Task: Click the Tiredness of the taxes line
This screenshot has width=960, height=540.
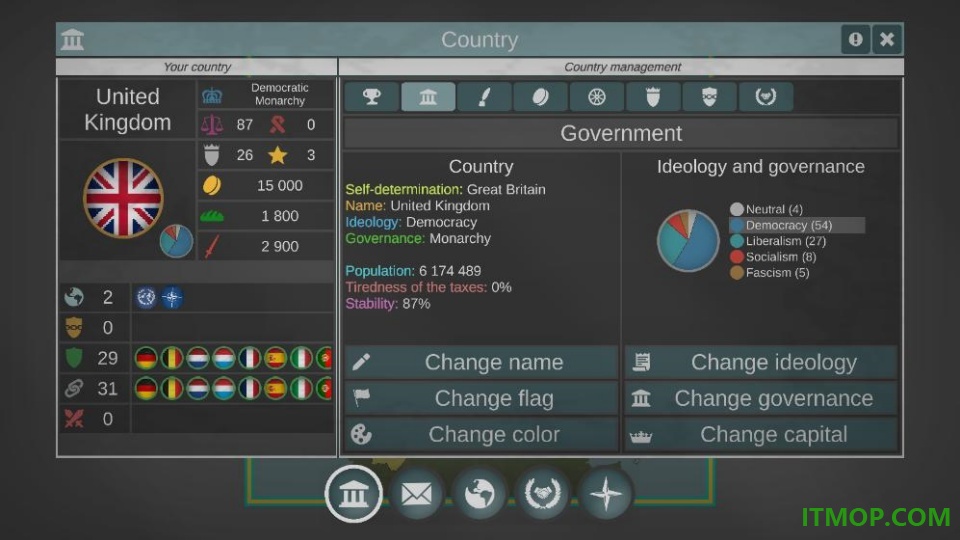Action: coord(428,287)
